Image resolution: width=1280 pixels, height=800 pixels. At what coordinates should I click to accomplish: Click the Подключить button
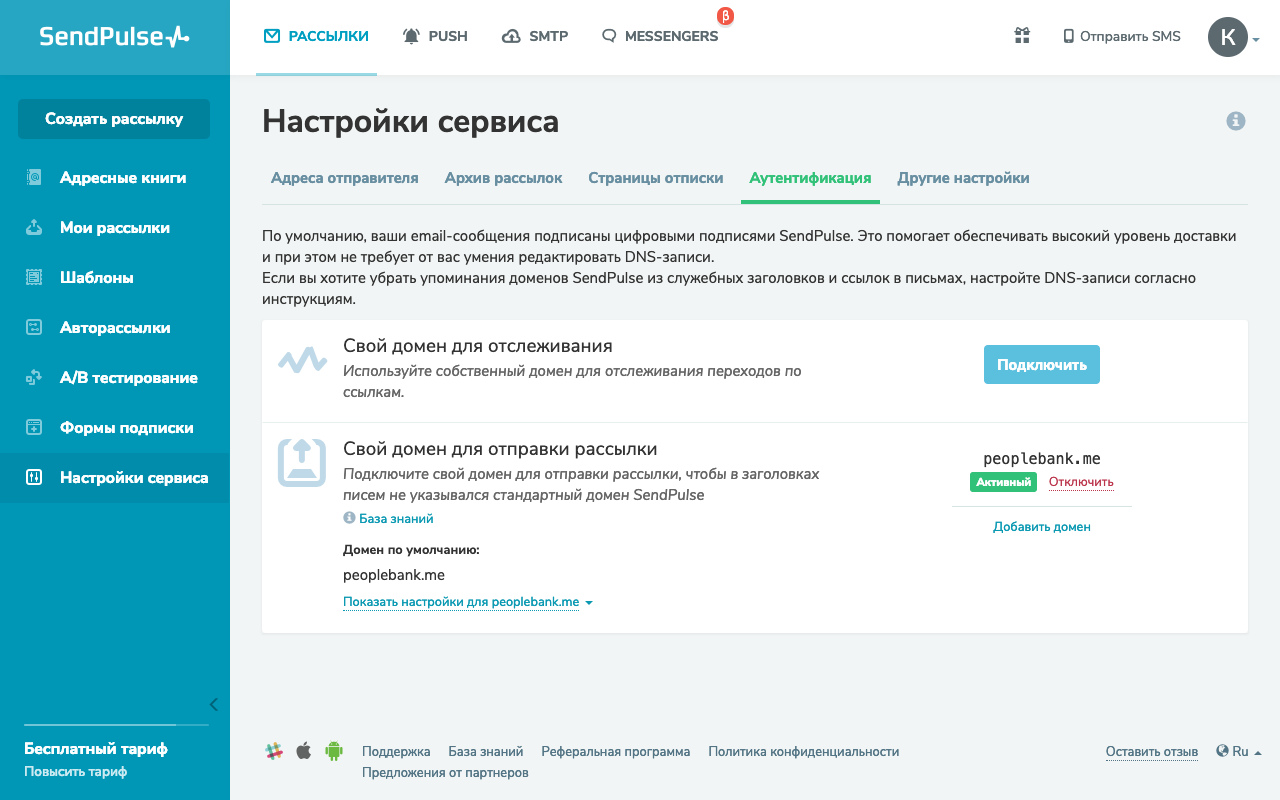coord(1041,365)
